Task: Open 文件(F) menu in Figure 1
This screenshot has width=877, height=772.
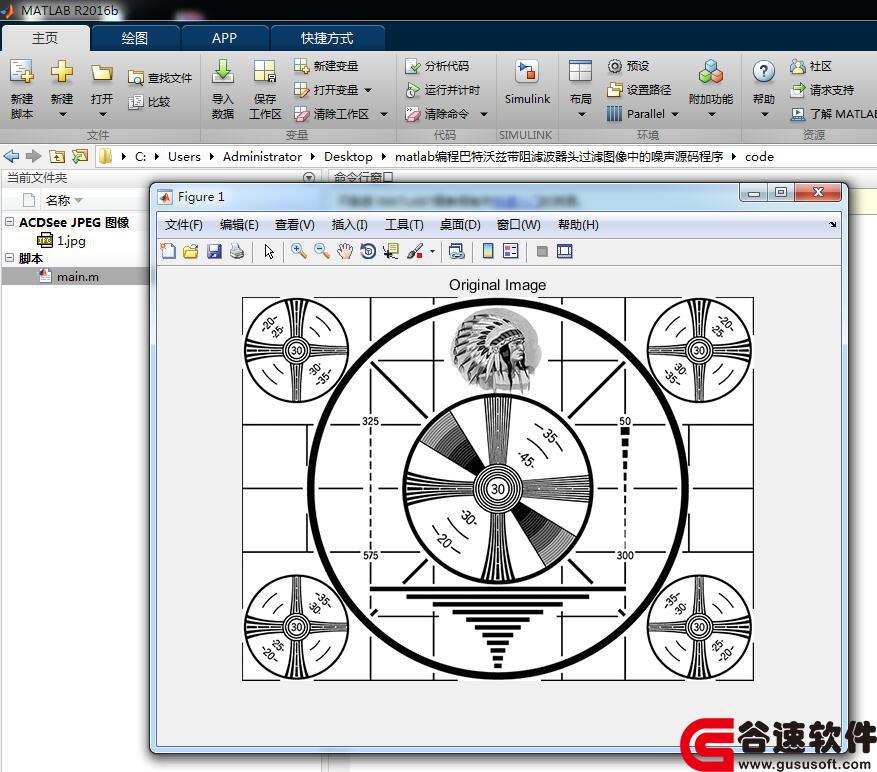Action: click(183, 224)
